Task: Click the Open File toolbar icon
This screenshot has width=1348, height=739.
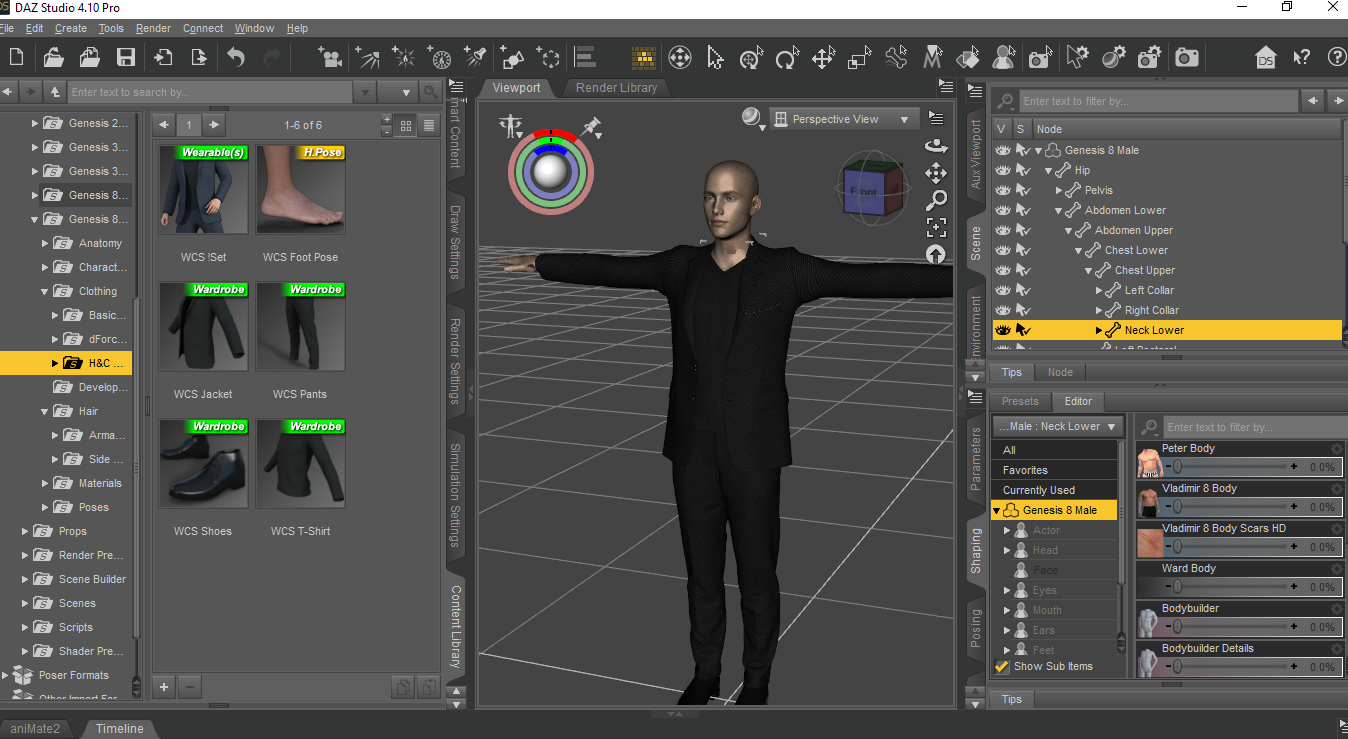Action: [53, 57]
